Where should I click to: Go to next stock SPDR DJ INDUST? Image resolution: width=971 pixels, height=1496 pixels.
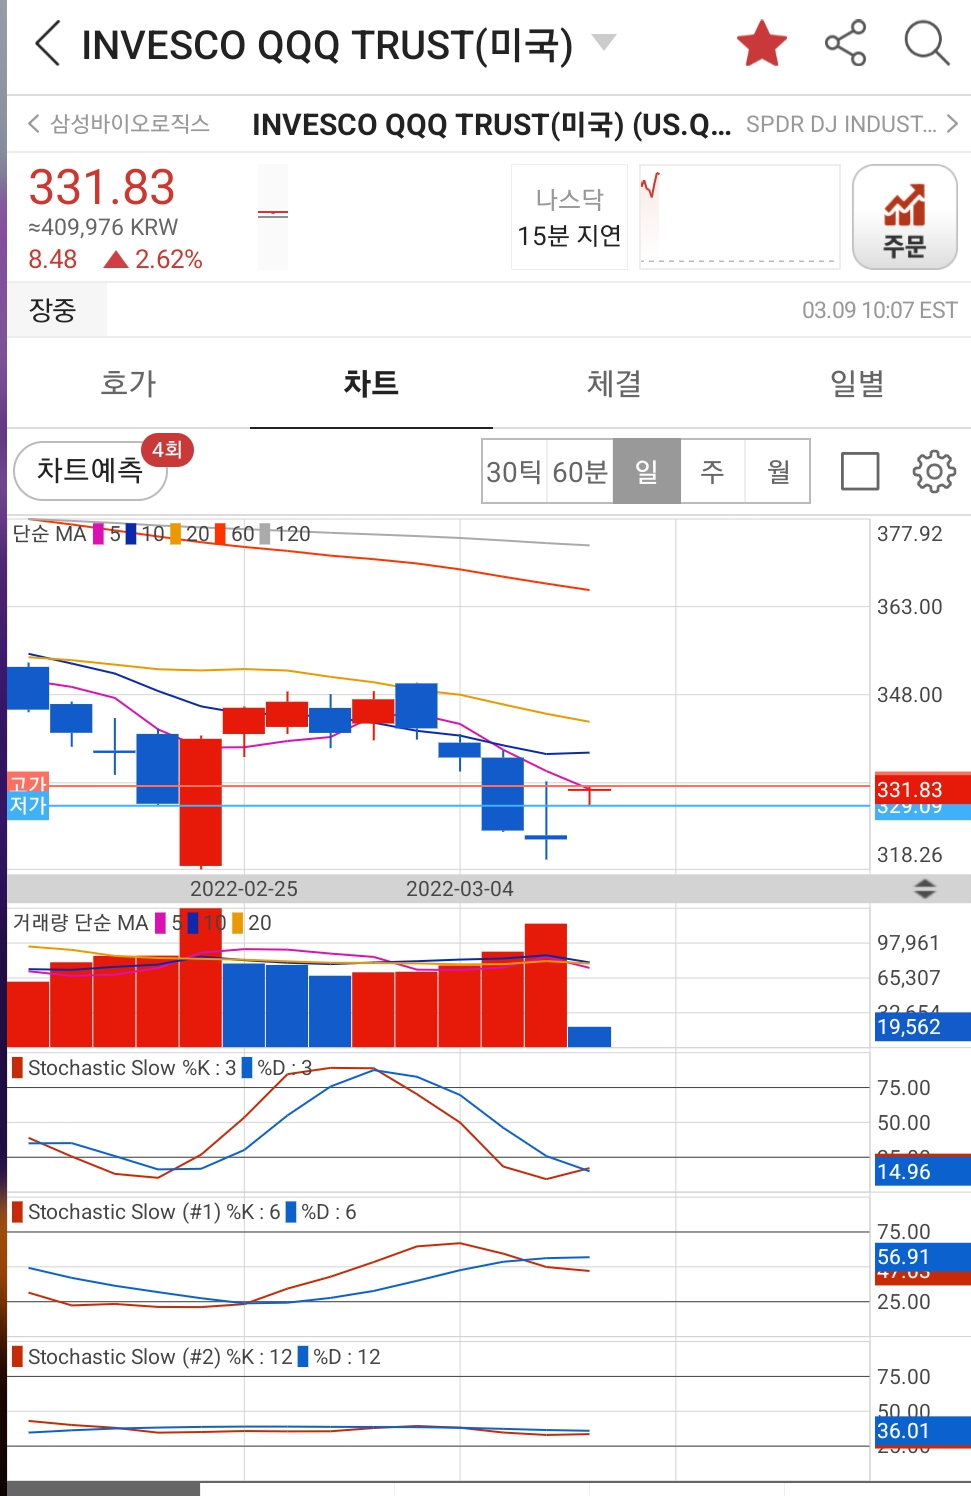click(x=852, y=124)
